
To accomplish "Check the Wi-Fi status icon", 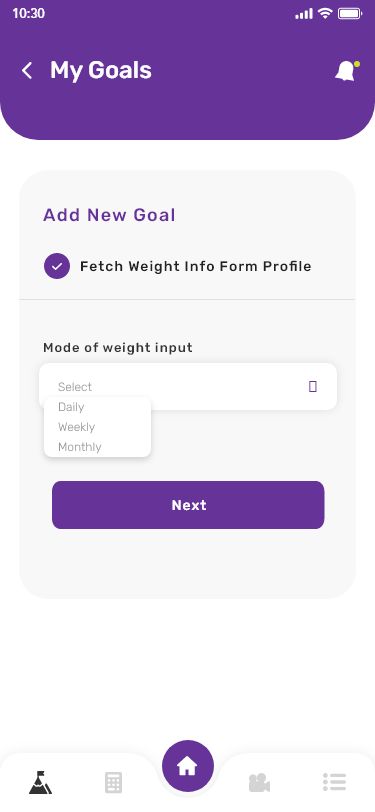I will pyautogui.click(x=325, y=13).
